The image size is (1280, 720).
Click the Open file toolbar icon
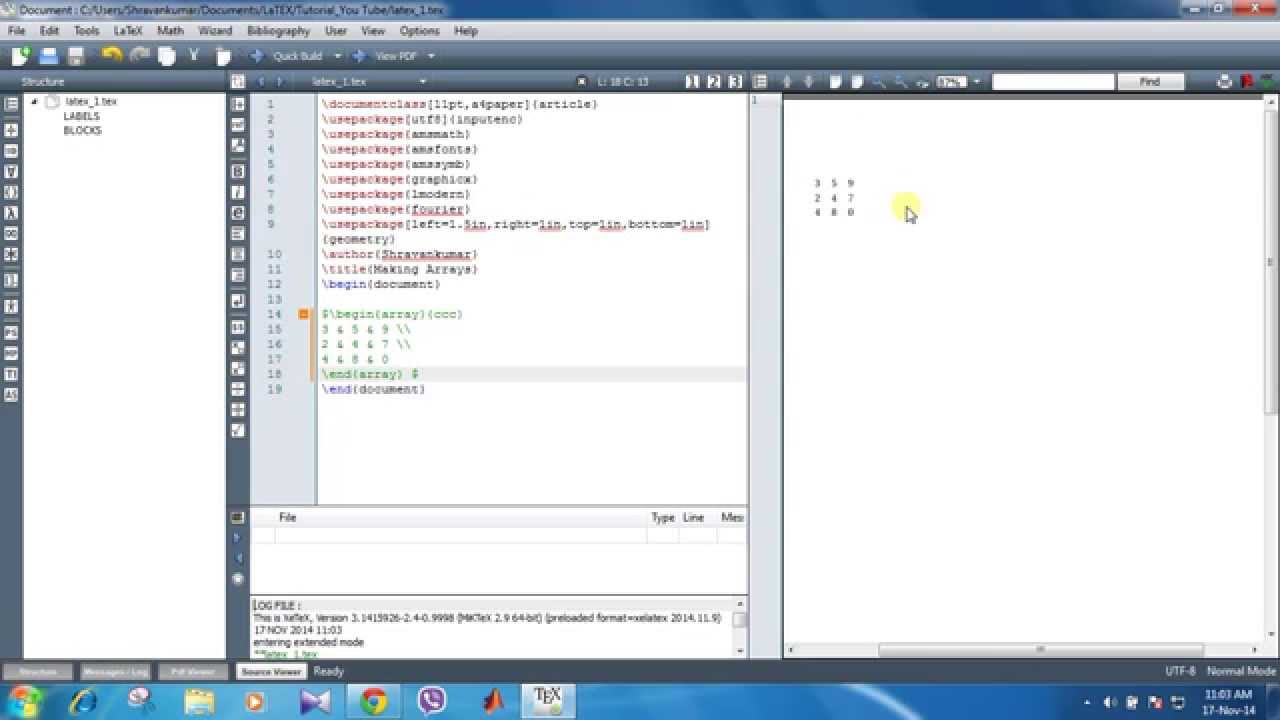[48, 56]
